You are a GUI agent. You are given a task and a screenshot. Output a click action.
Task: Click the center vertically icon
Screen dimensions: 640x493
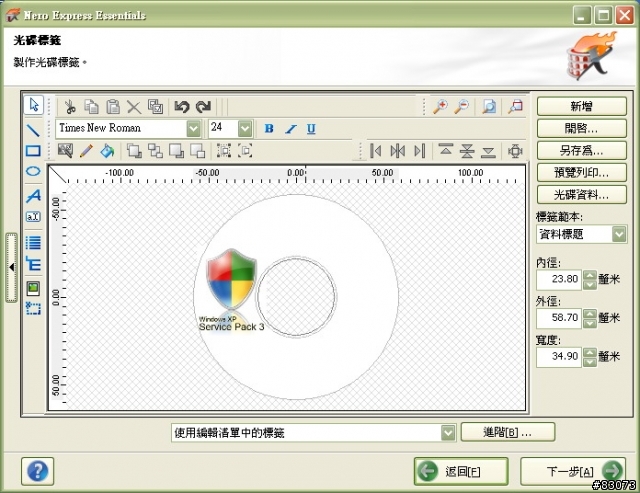(467, 151)
